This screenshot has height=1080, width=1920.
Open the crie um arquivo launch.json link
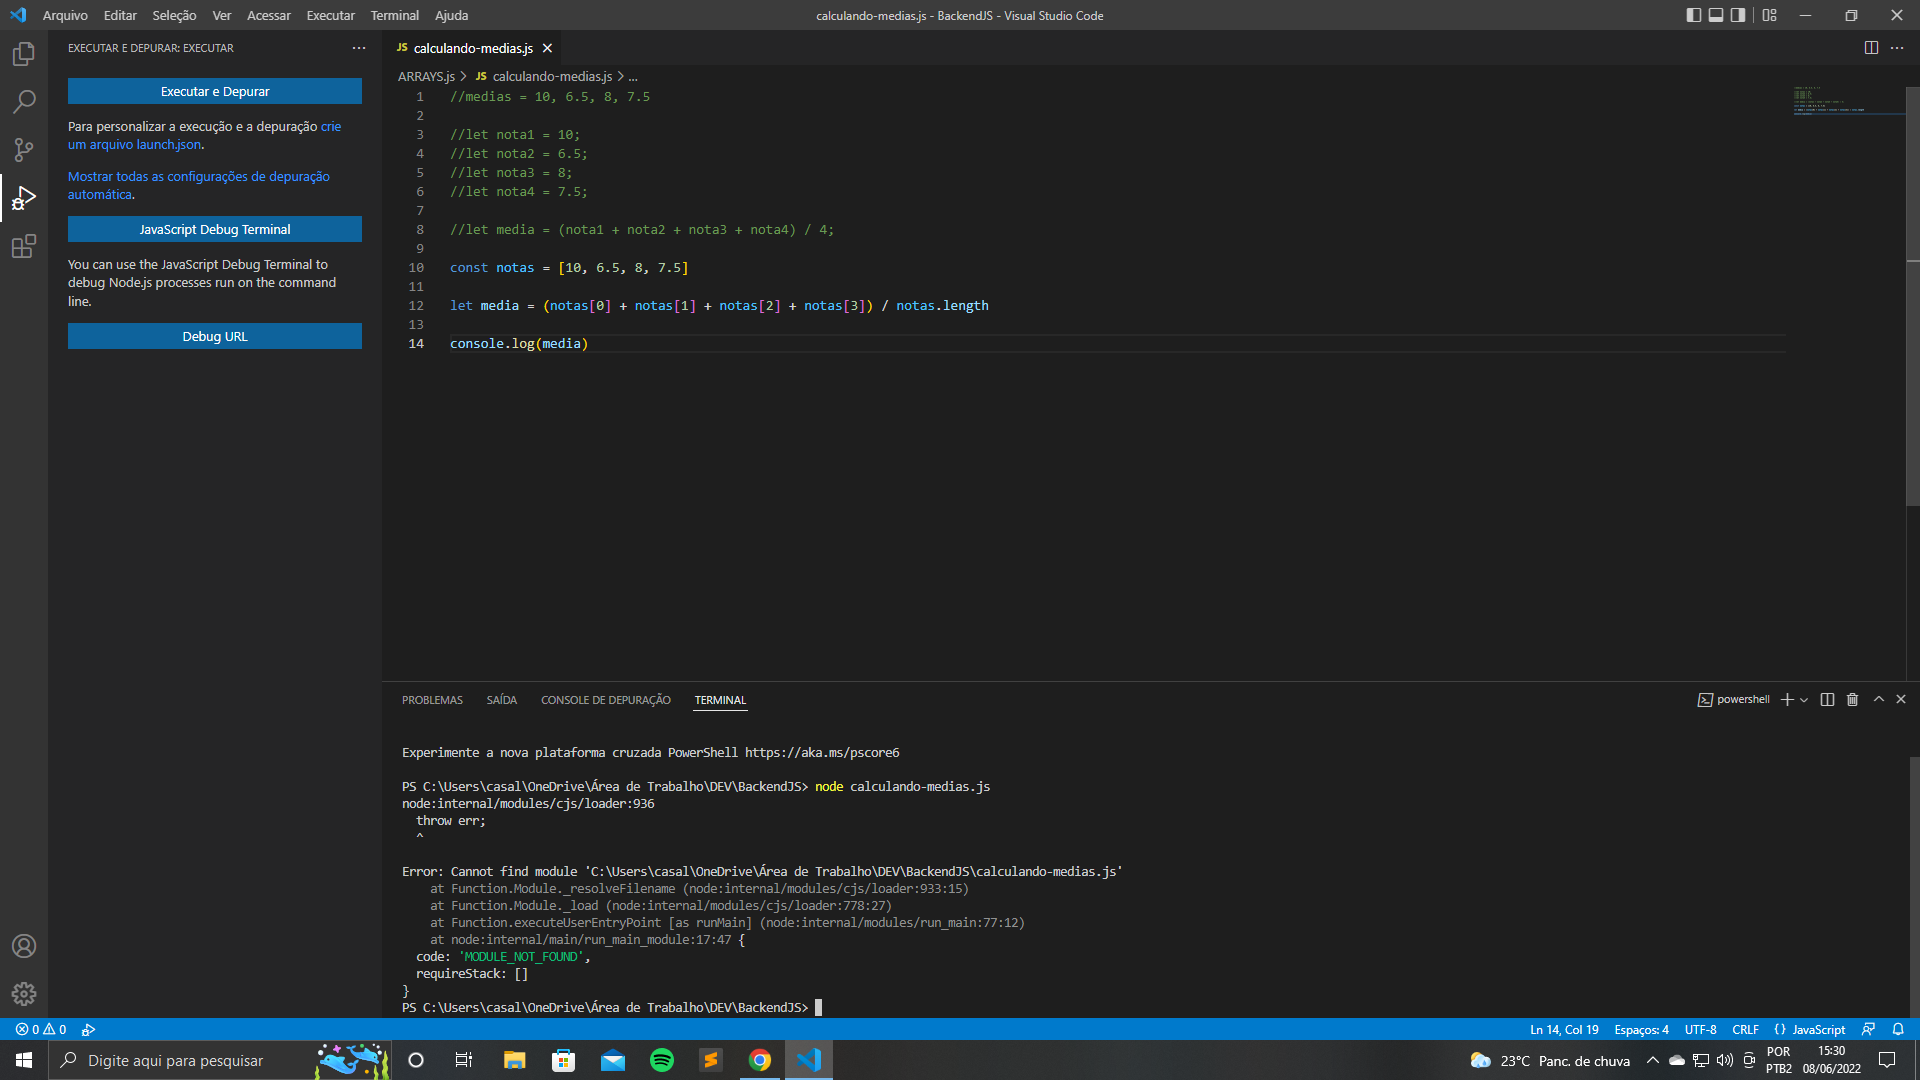point(205,136)
